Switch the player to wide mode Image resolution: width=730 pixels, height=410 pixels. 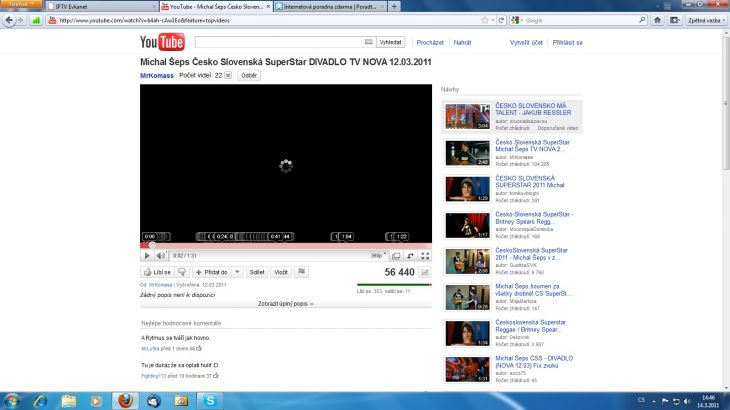pyautogui.click(x=396, y=255)
